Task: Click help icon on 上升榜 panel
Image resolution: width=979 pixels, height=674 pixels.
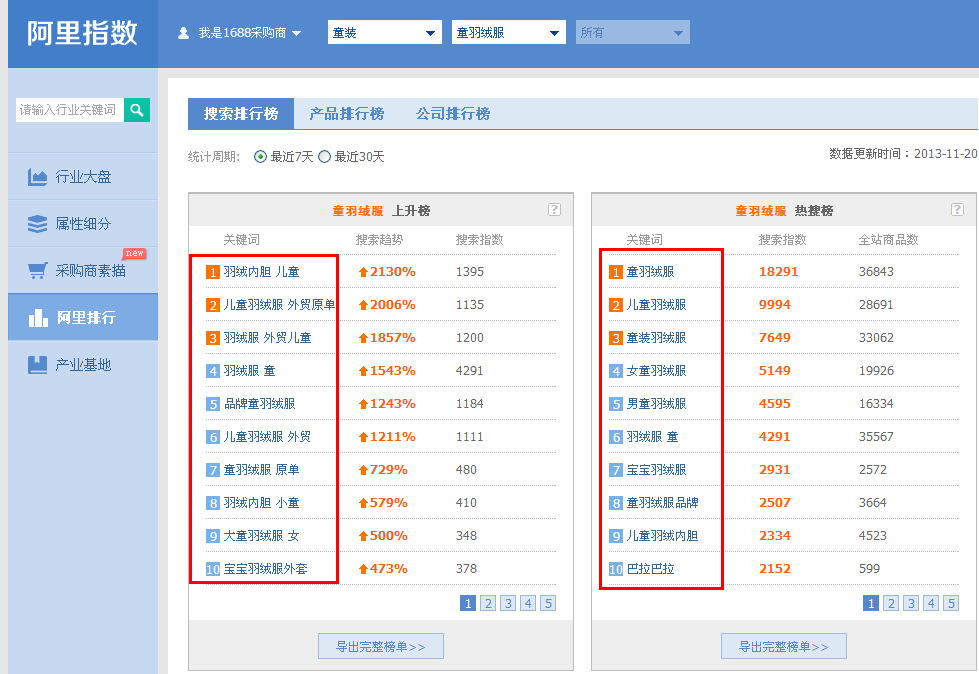Action: click(554, 210)
